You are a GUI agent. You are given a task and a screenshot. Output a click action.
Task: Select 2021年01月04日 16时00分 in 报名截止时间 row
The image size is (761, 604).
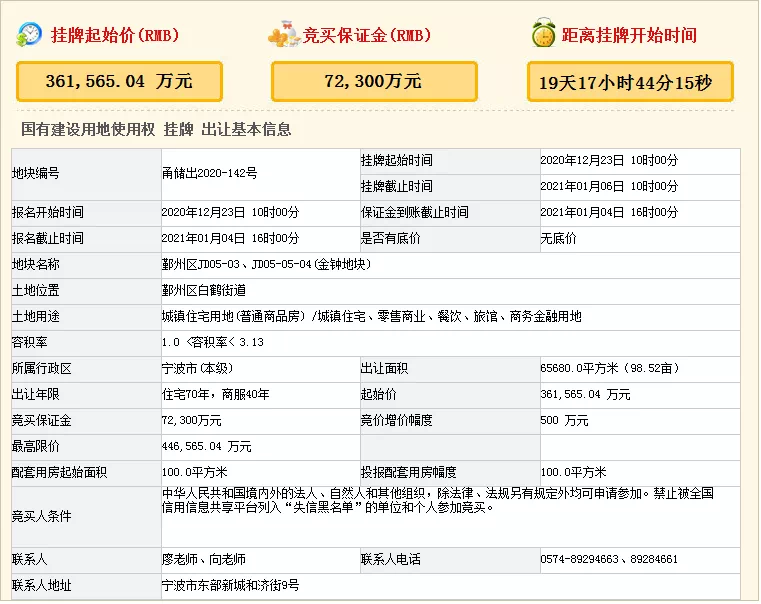point(231,239)
